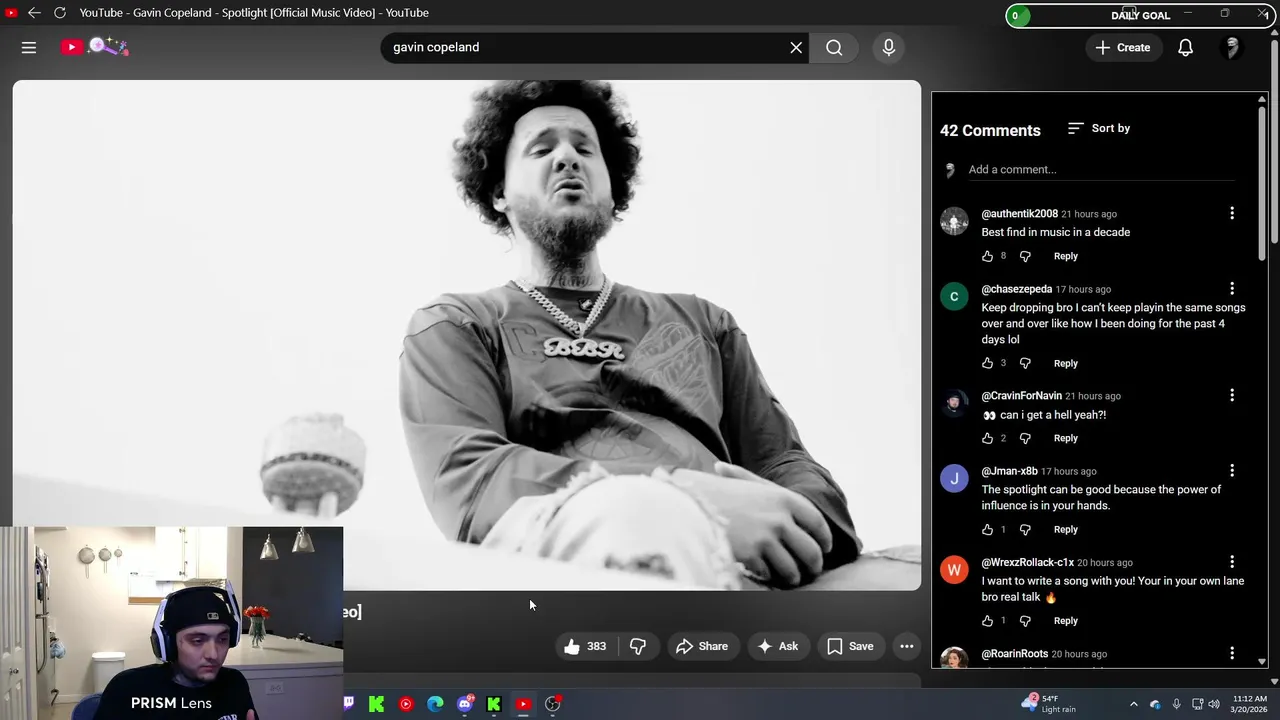Reply to the @CravinForNavin comment
Image resolution: width=1280 pixels, height=720 pixels.
[x=1066, y=438]
